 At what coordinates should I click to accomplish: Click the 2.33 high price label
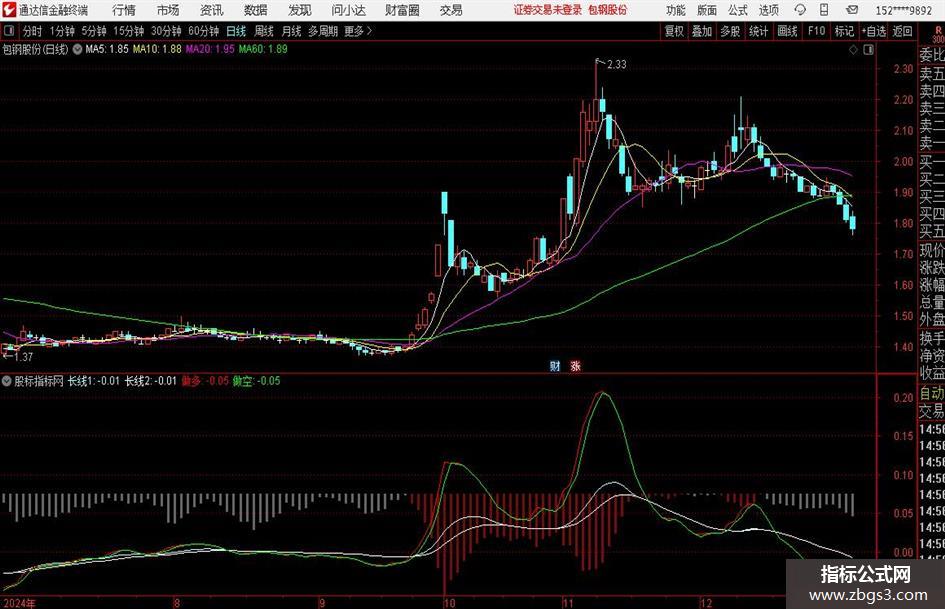(x=617, y=65)
